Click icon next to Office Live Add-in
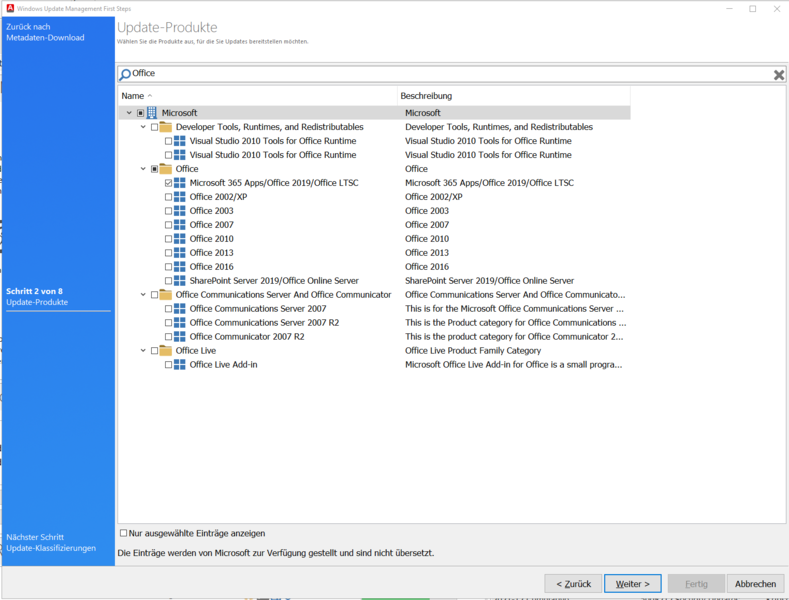Image resolution: width=789 pixels, height=600 pixels. click(180, 365)
